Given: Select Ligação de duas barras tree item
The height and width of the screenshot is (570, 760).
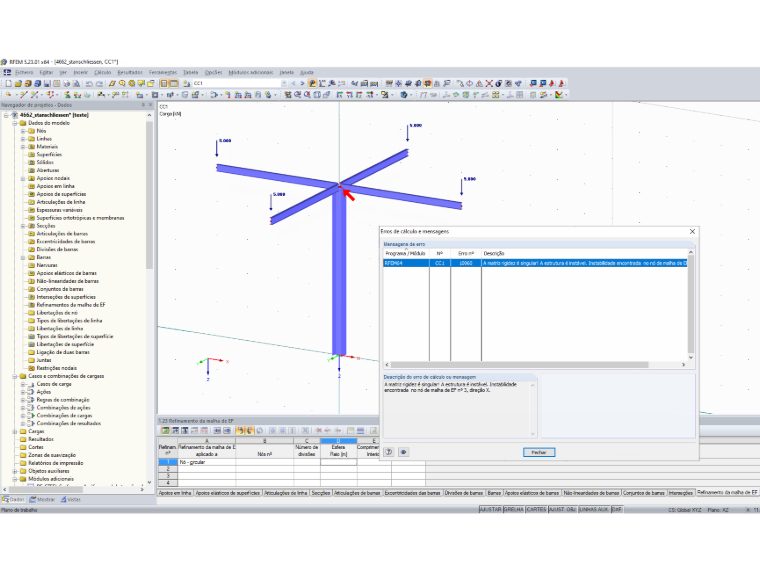Looking at the screenshot, I should coord(63,352).
